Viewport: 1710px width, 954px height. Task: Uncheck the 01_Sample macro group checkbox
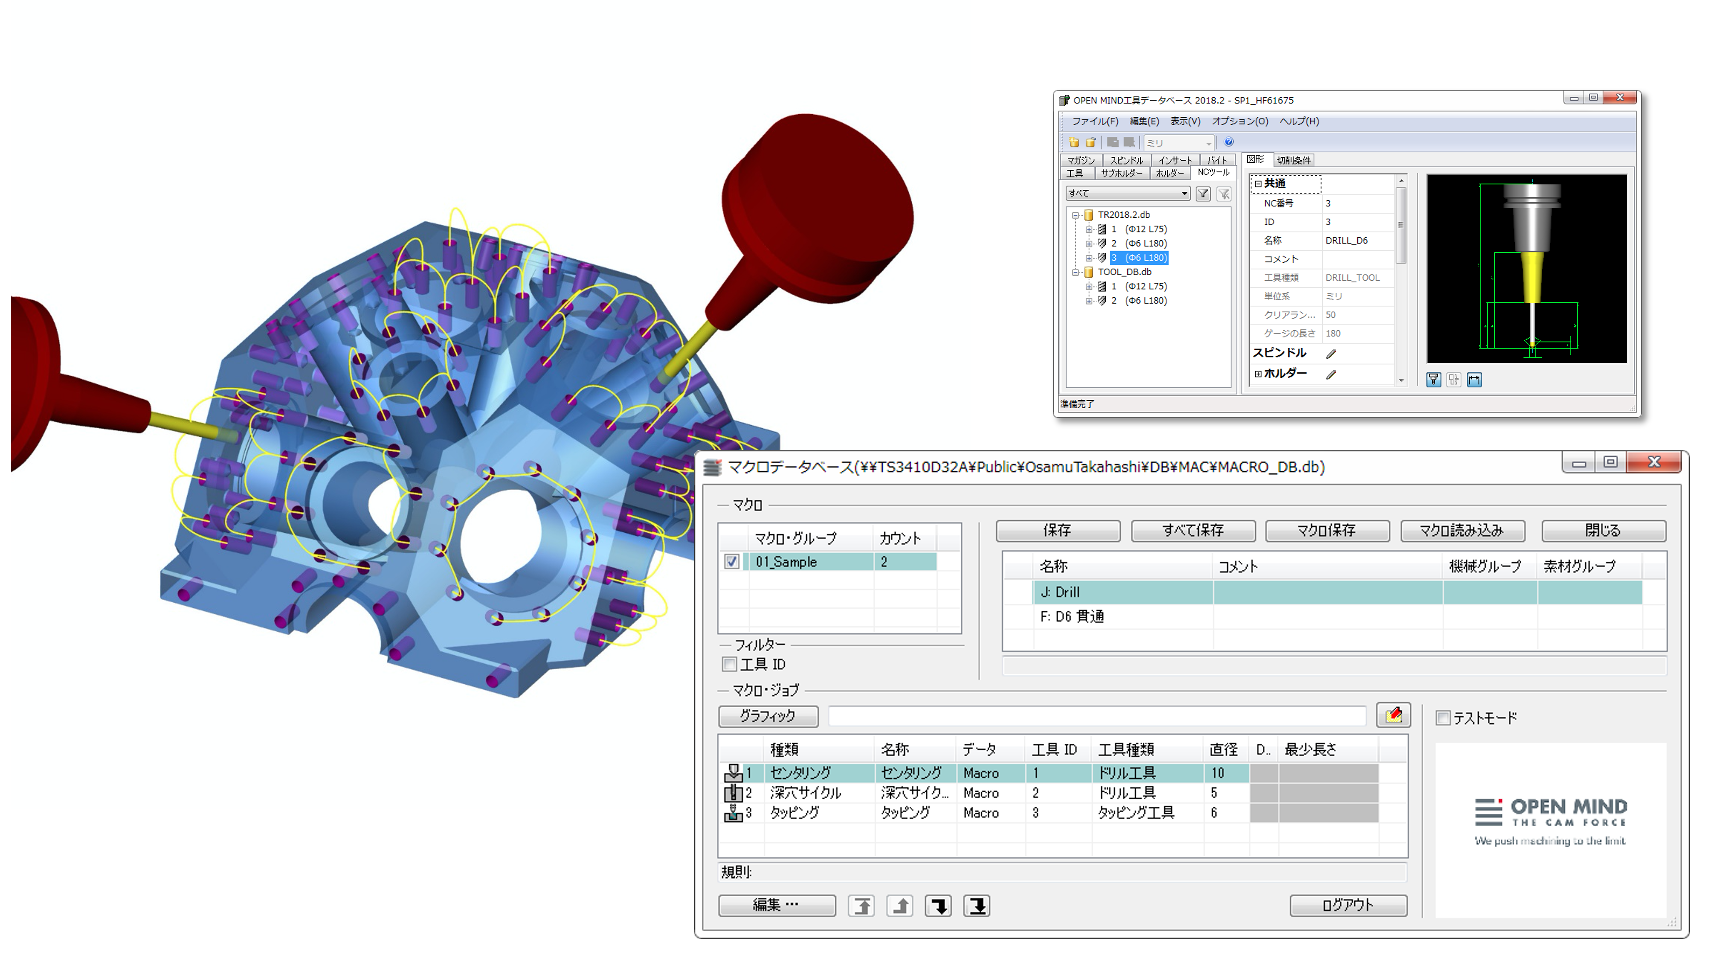[x=732, y=562]
